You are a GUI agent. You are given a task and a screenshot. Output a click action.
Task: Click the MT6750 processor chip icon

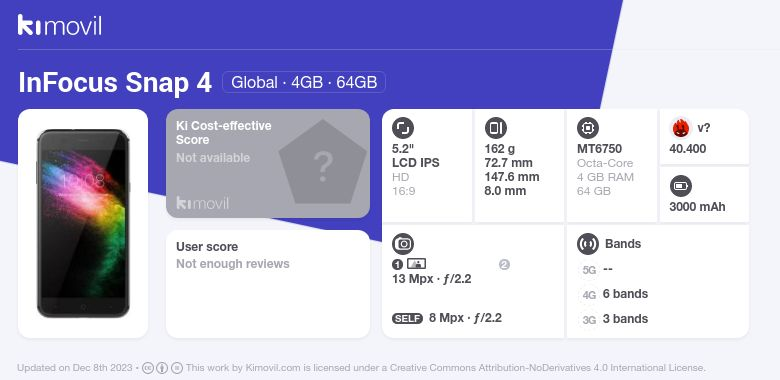[588, 128]
